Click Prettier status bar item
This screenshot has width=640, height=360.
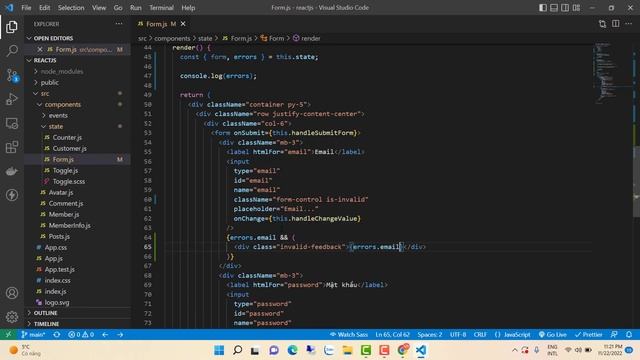pos(588,334)
